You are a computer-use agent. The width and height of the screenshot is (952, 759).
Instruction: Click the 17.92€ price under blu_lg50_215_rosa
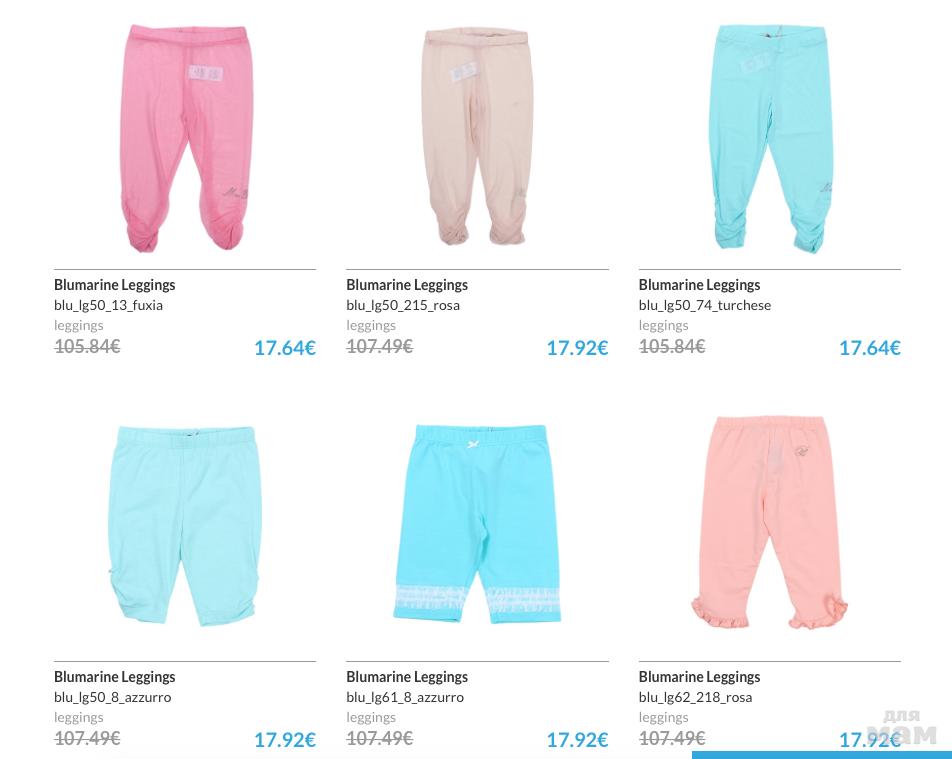[577, 348]
